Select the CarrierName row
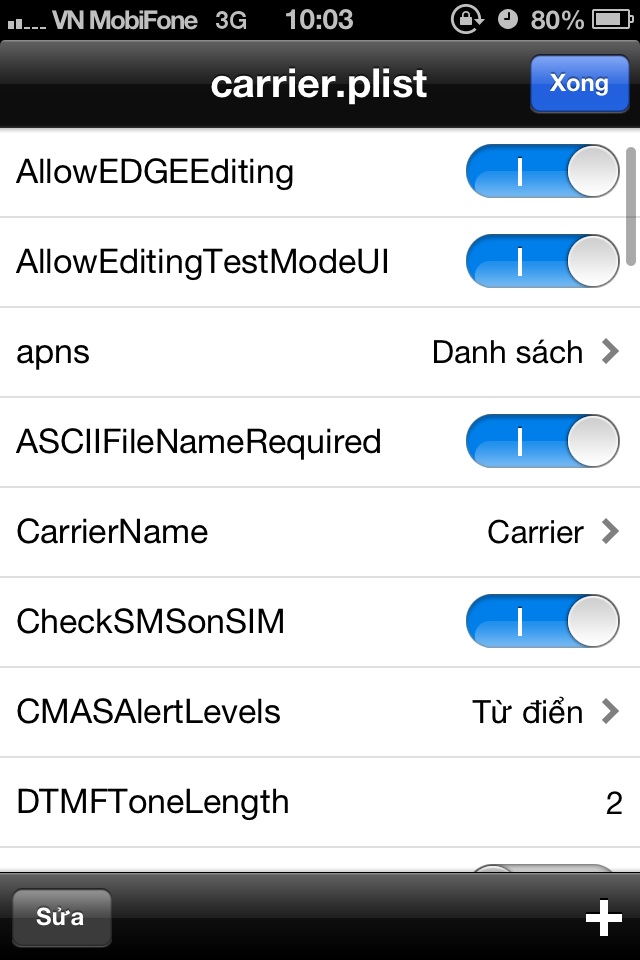Viewport: 640px width, 960px height. click(x=320, y=532)
